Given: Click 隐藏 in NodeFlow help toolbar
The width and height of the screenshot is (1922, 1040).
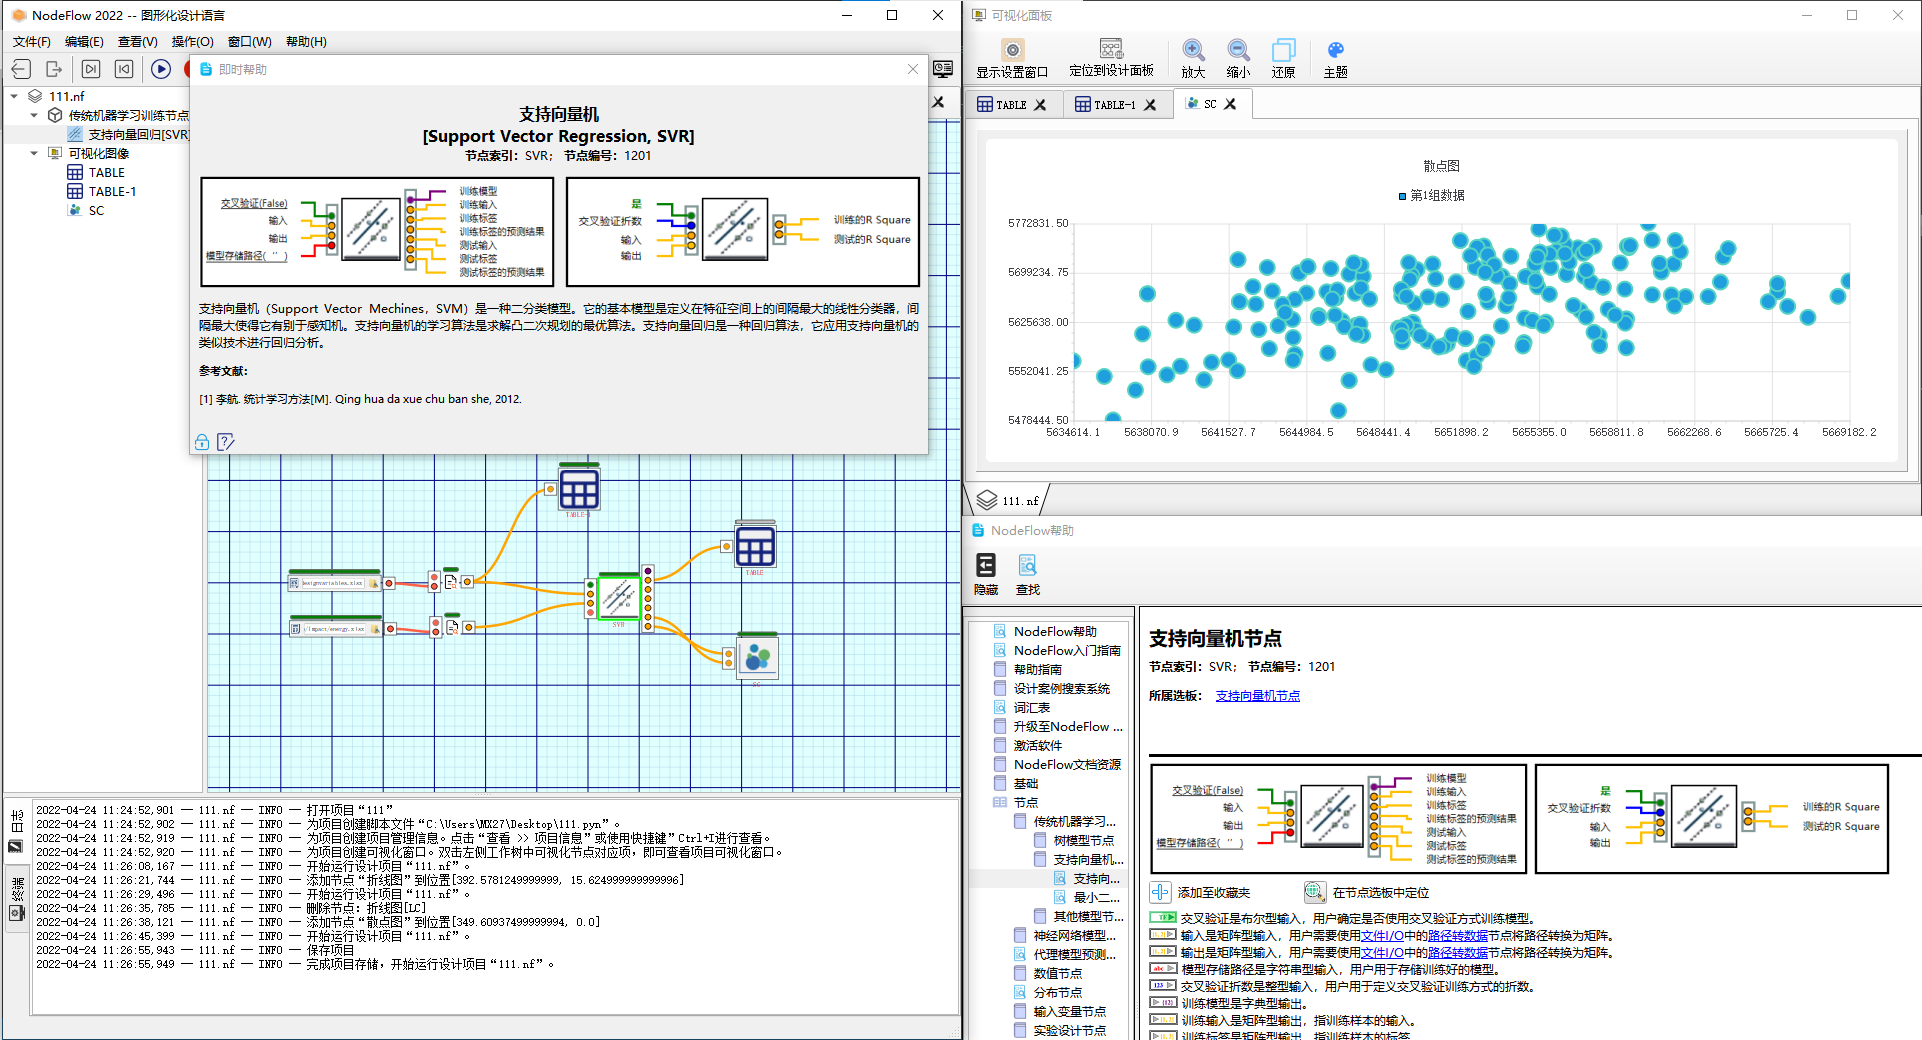Looking at the screenshot, I should pos(986,575).
